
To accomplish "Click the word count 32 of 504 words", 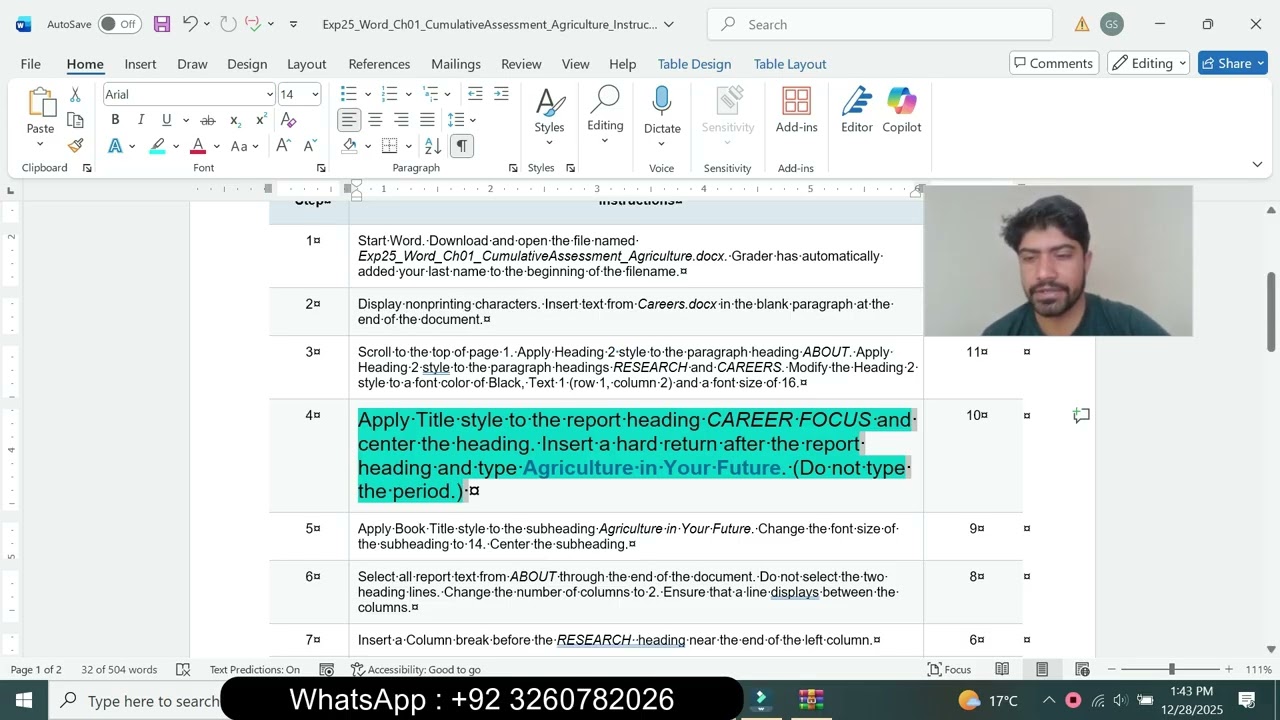I will pos(119,669).
